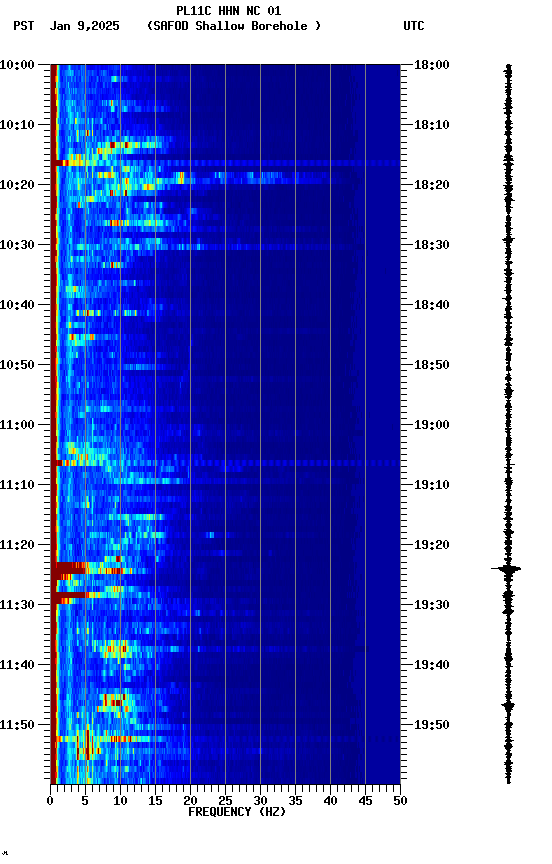Click the 18:40 UTC time label
The image size is (552, 864).
432,305
